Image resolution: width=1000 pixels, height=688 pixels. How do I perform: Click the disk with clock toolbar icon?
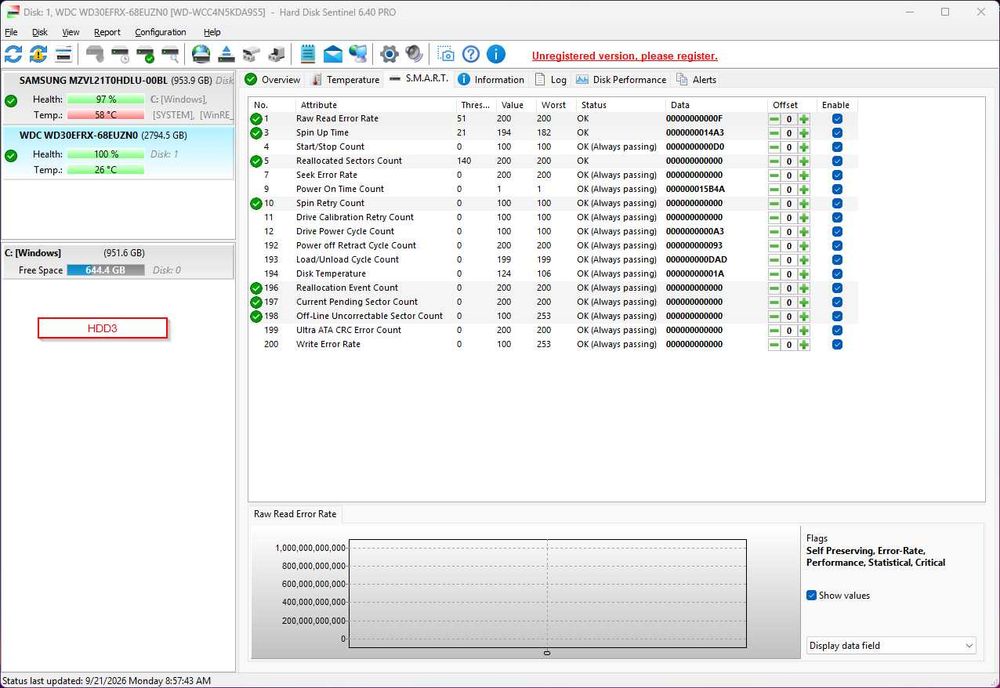point(120,54)
